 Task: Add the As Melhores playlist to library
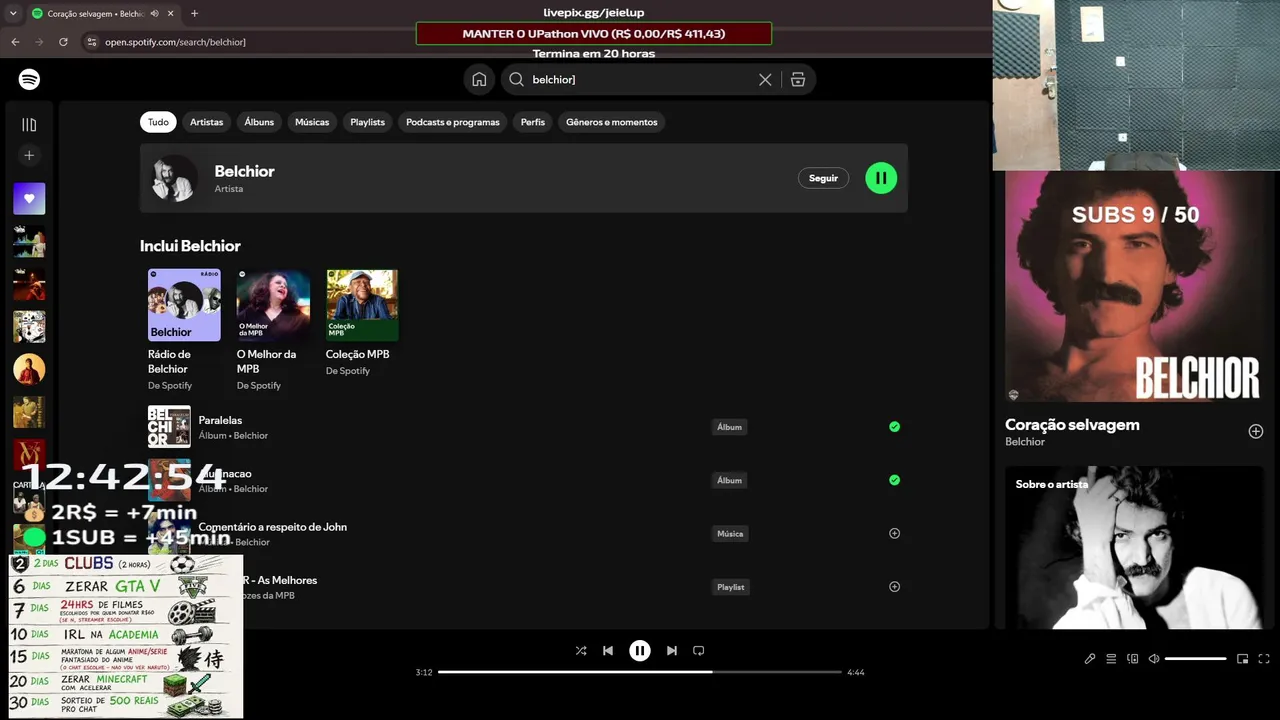(x=895, y=587)
